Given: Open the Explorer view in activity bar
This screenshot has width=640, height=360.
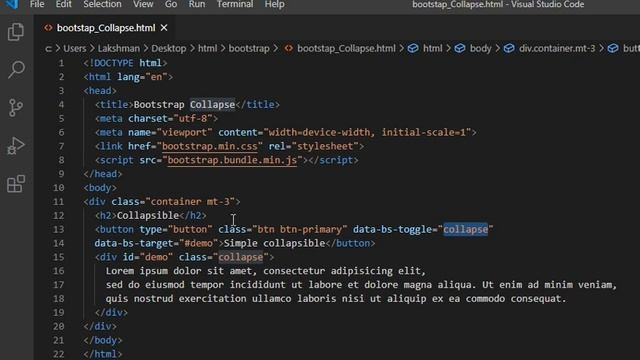Looking at the screenshot, I should click(x=16, y=31).
